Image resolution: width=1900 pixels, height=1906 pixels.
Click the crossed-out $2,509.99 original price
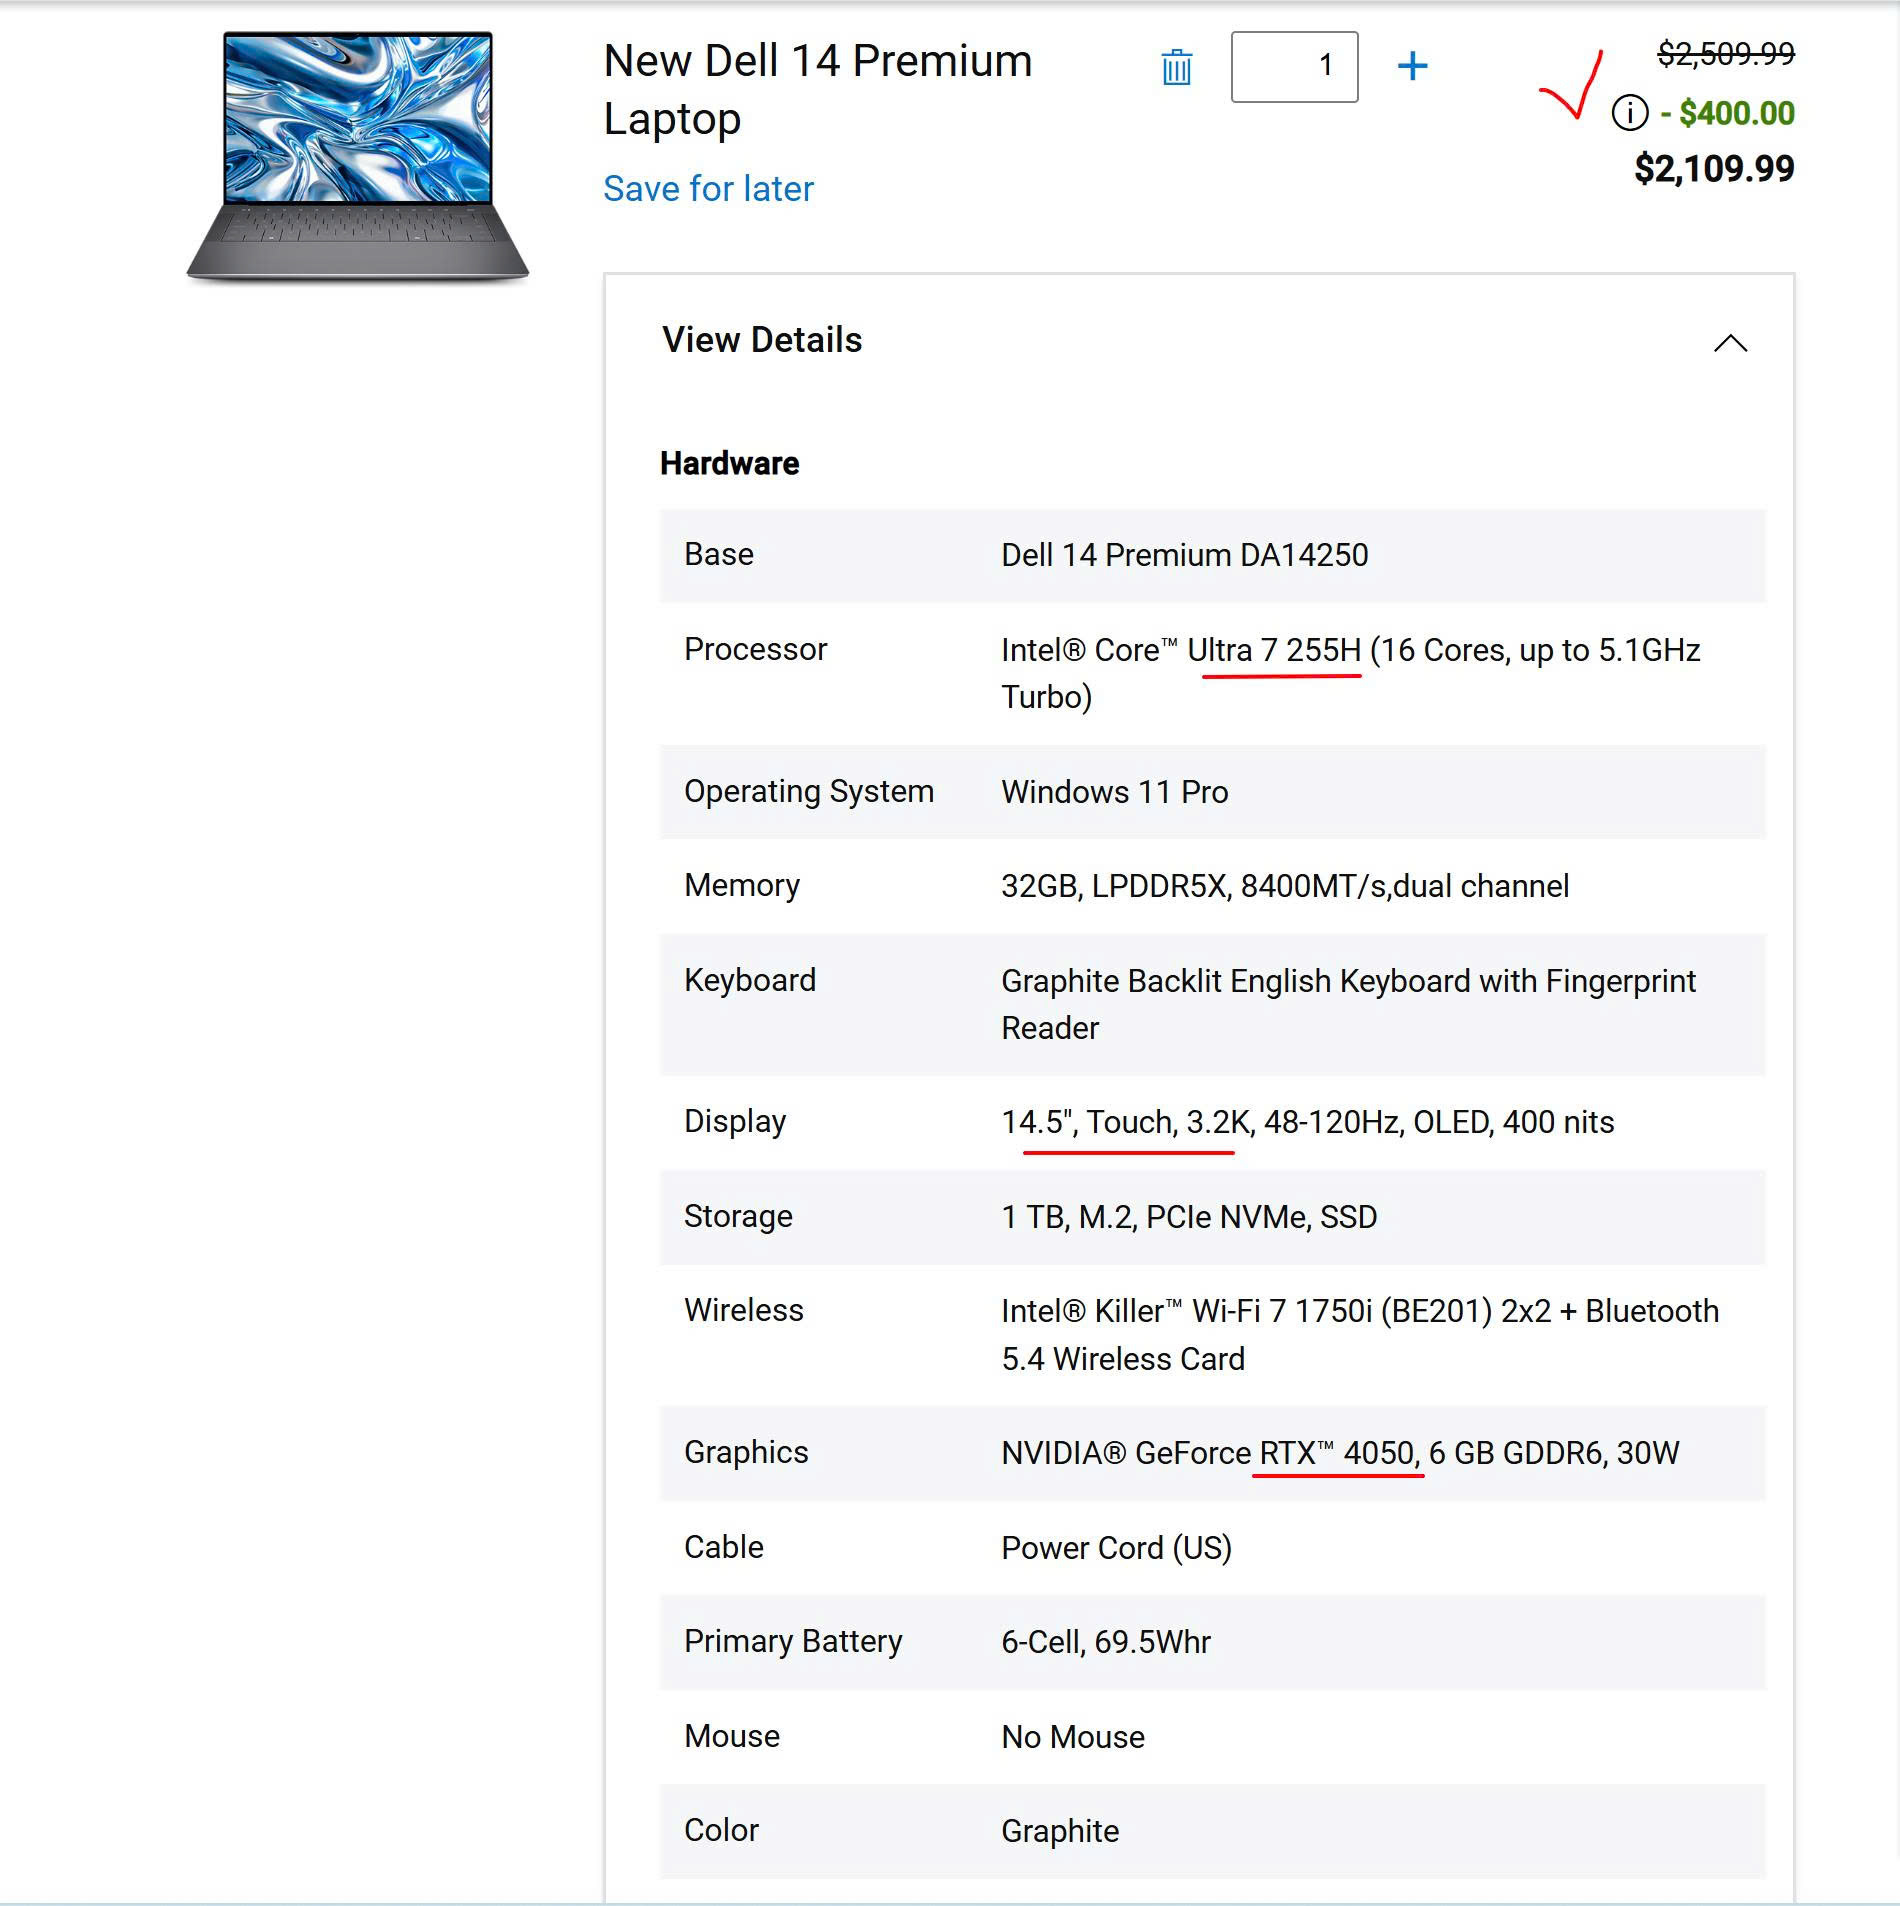point(1725,54)
